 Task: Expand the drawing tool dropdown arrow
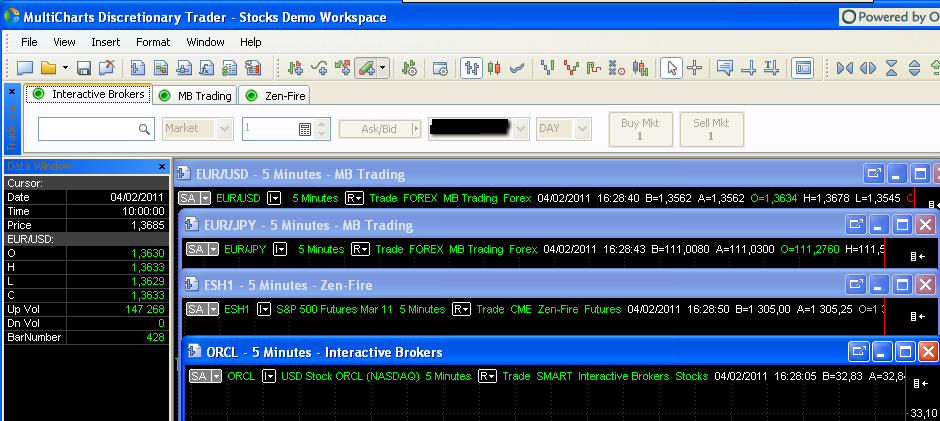point(382,68)
